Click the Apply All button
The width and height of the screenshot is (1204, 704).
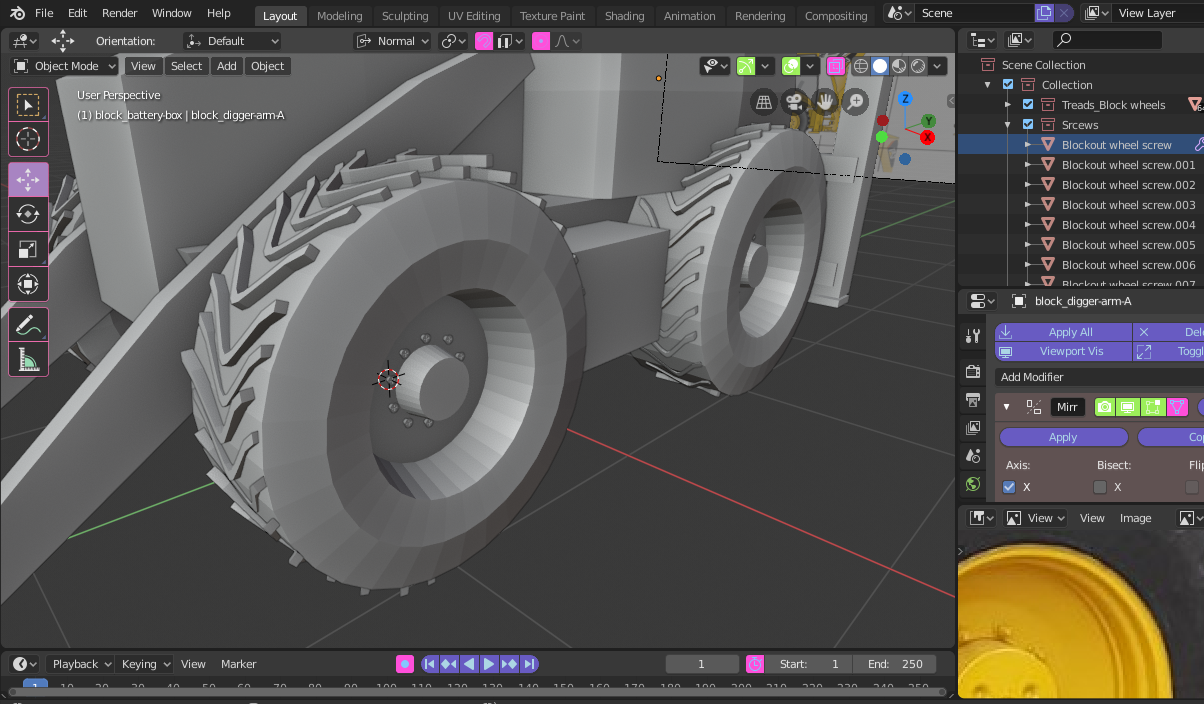pos(1064,332)
